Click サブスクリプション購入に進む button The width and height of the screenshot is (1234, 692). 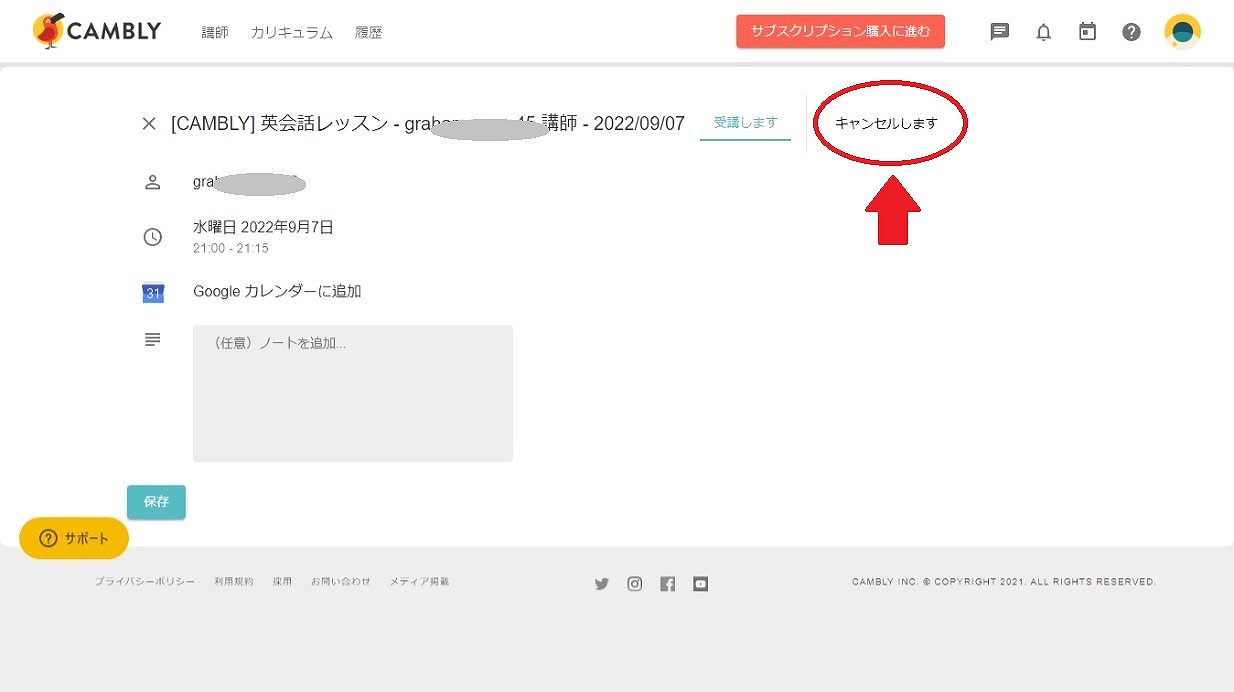click(840, 32)
